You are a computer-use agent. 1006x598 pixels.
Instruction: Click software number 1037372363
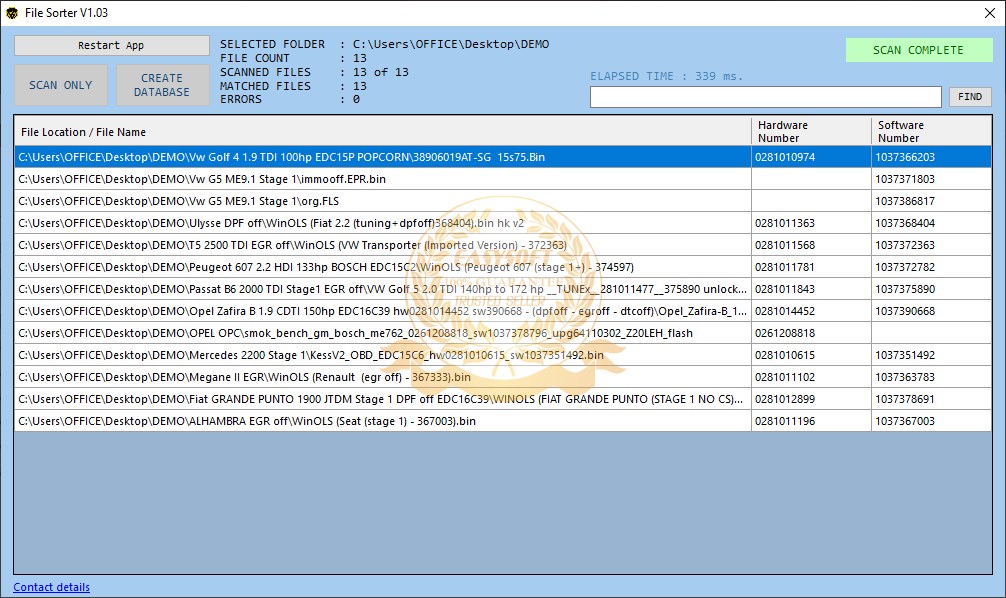[x=905, y=245]
